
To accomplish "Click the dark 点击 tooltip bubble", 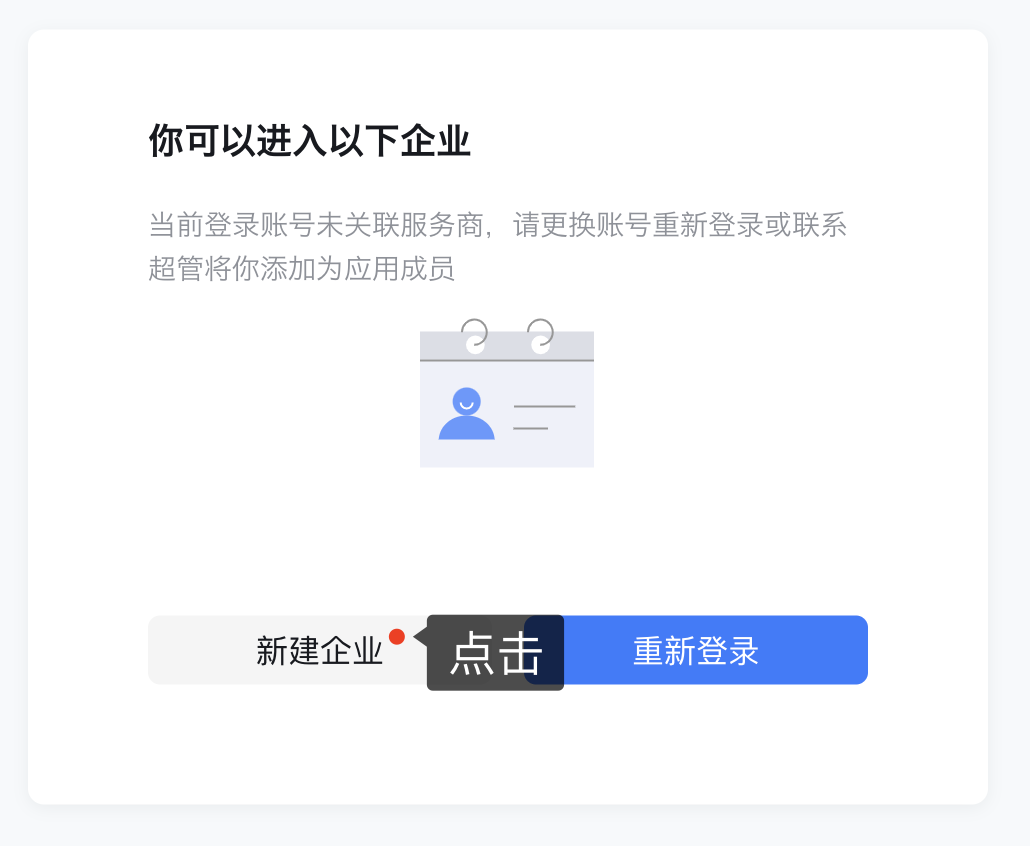I will click(x=495, y=653).
